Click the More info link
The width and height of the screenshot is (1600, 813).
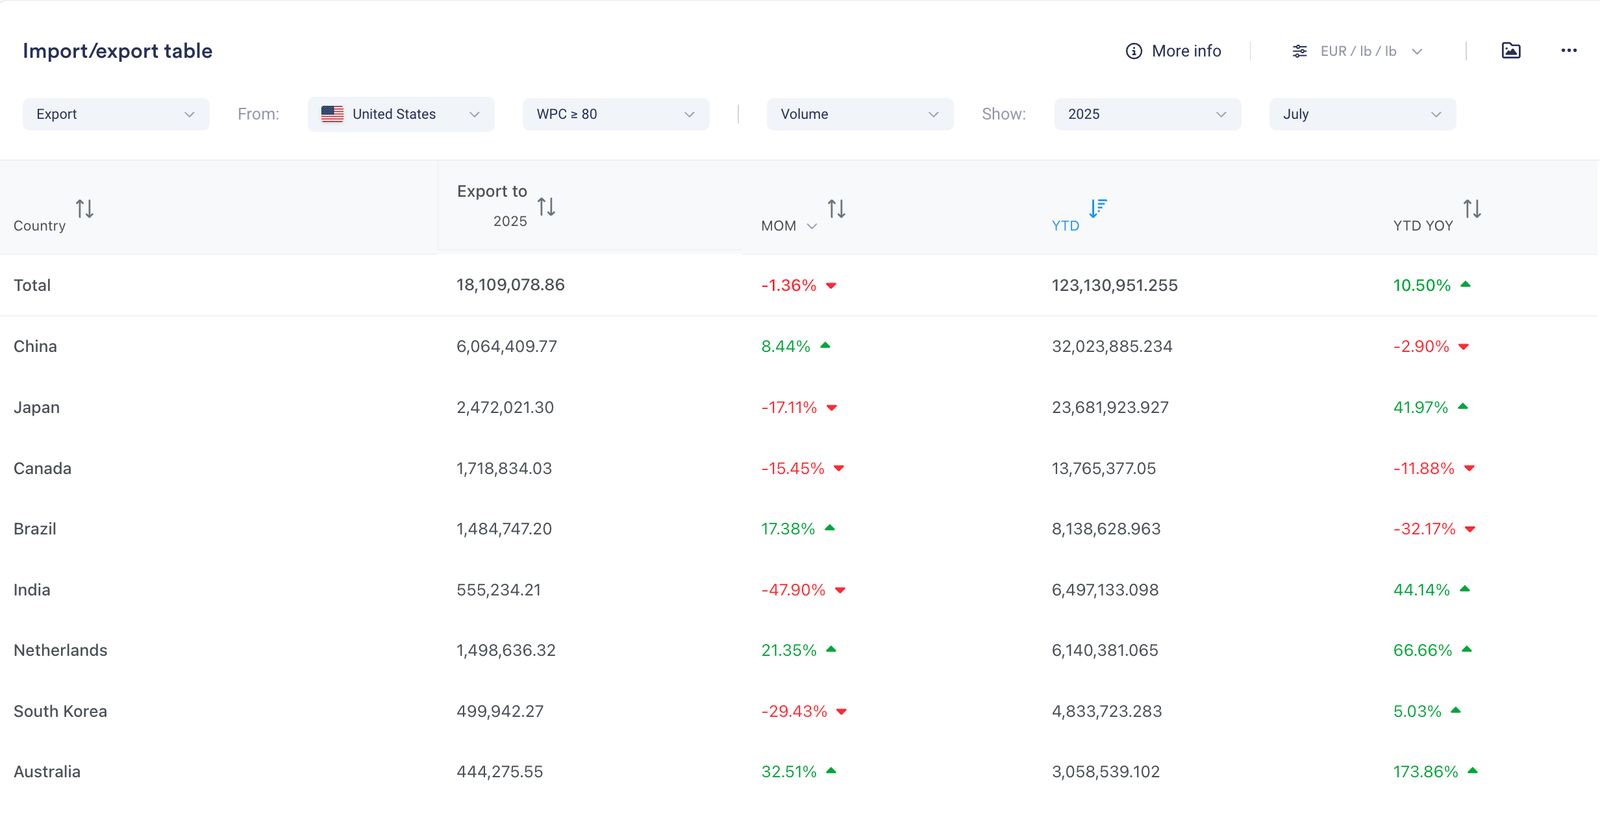coord(1186,51)
